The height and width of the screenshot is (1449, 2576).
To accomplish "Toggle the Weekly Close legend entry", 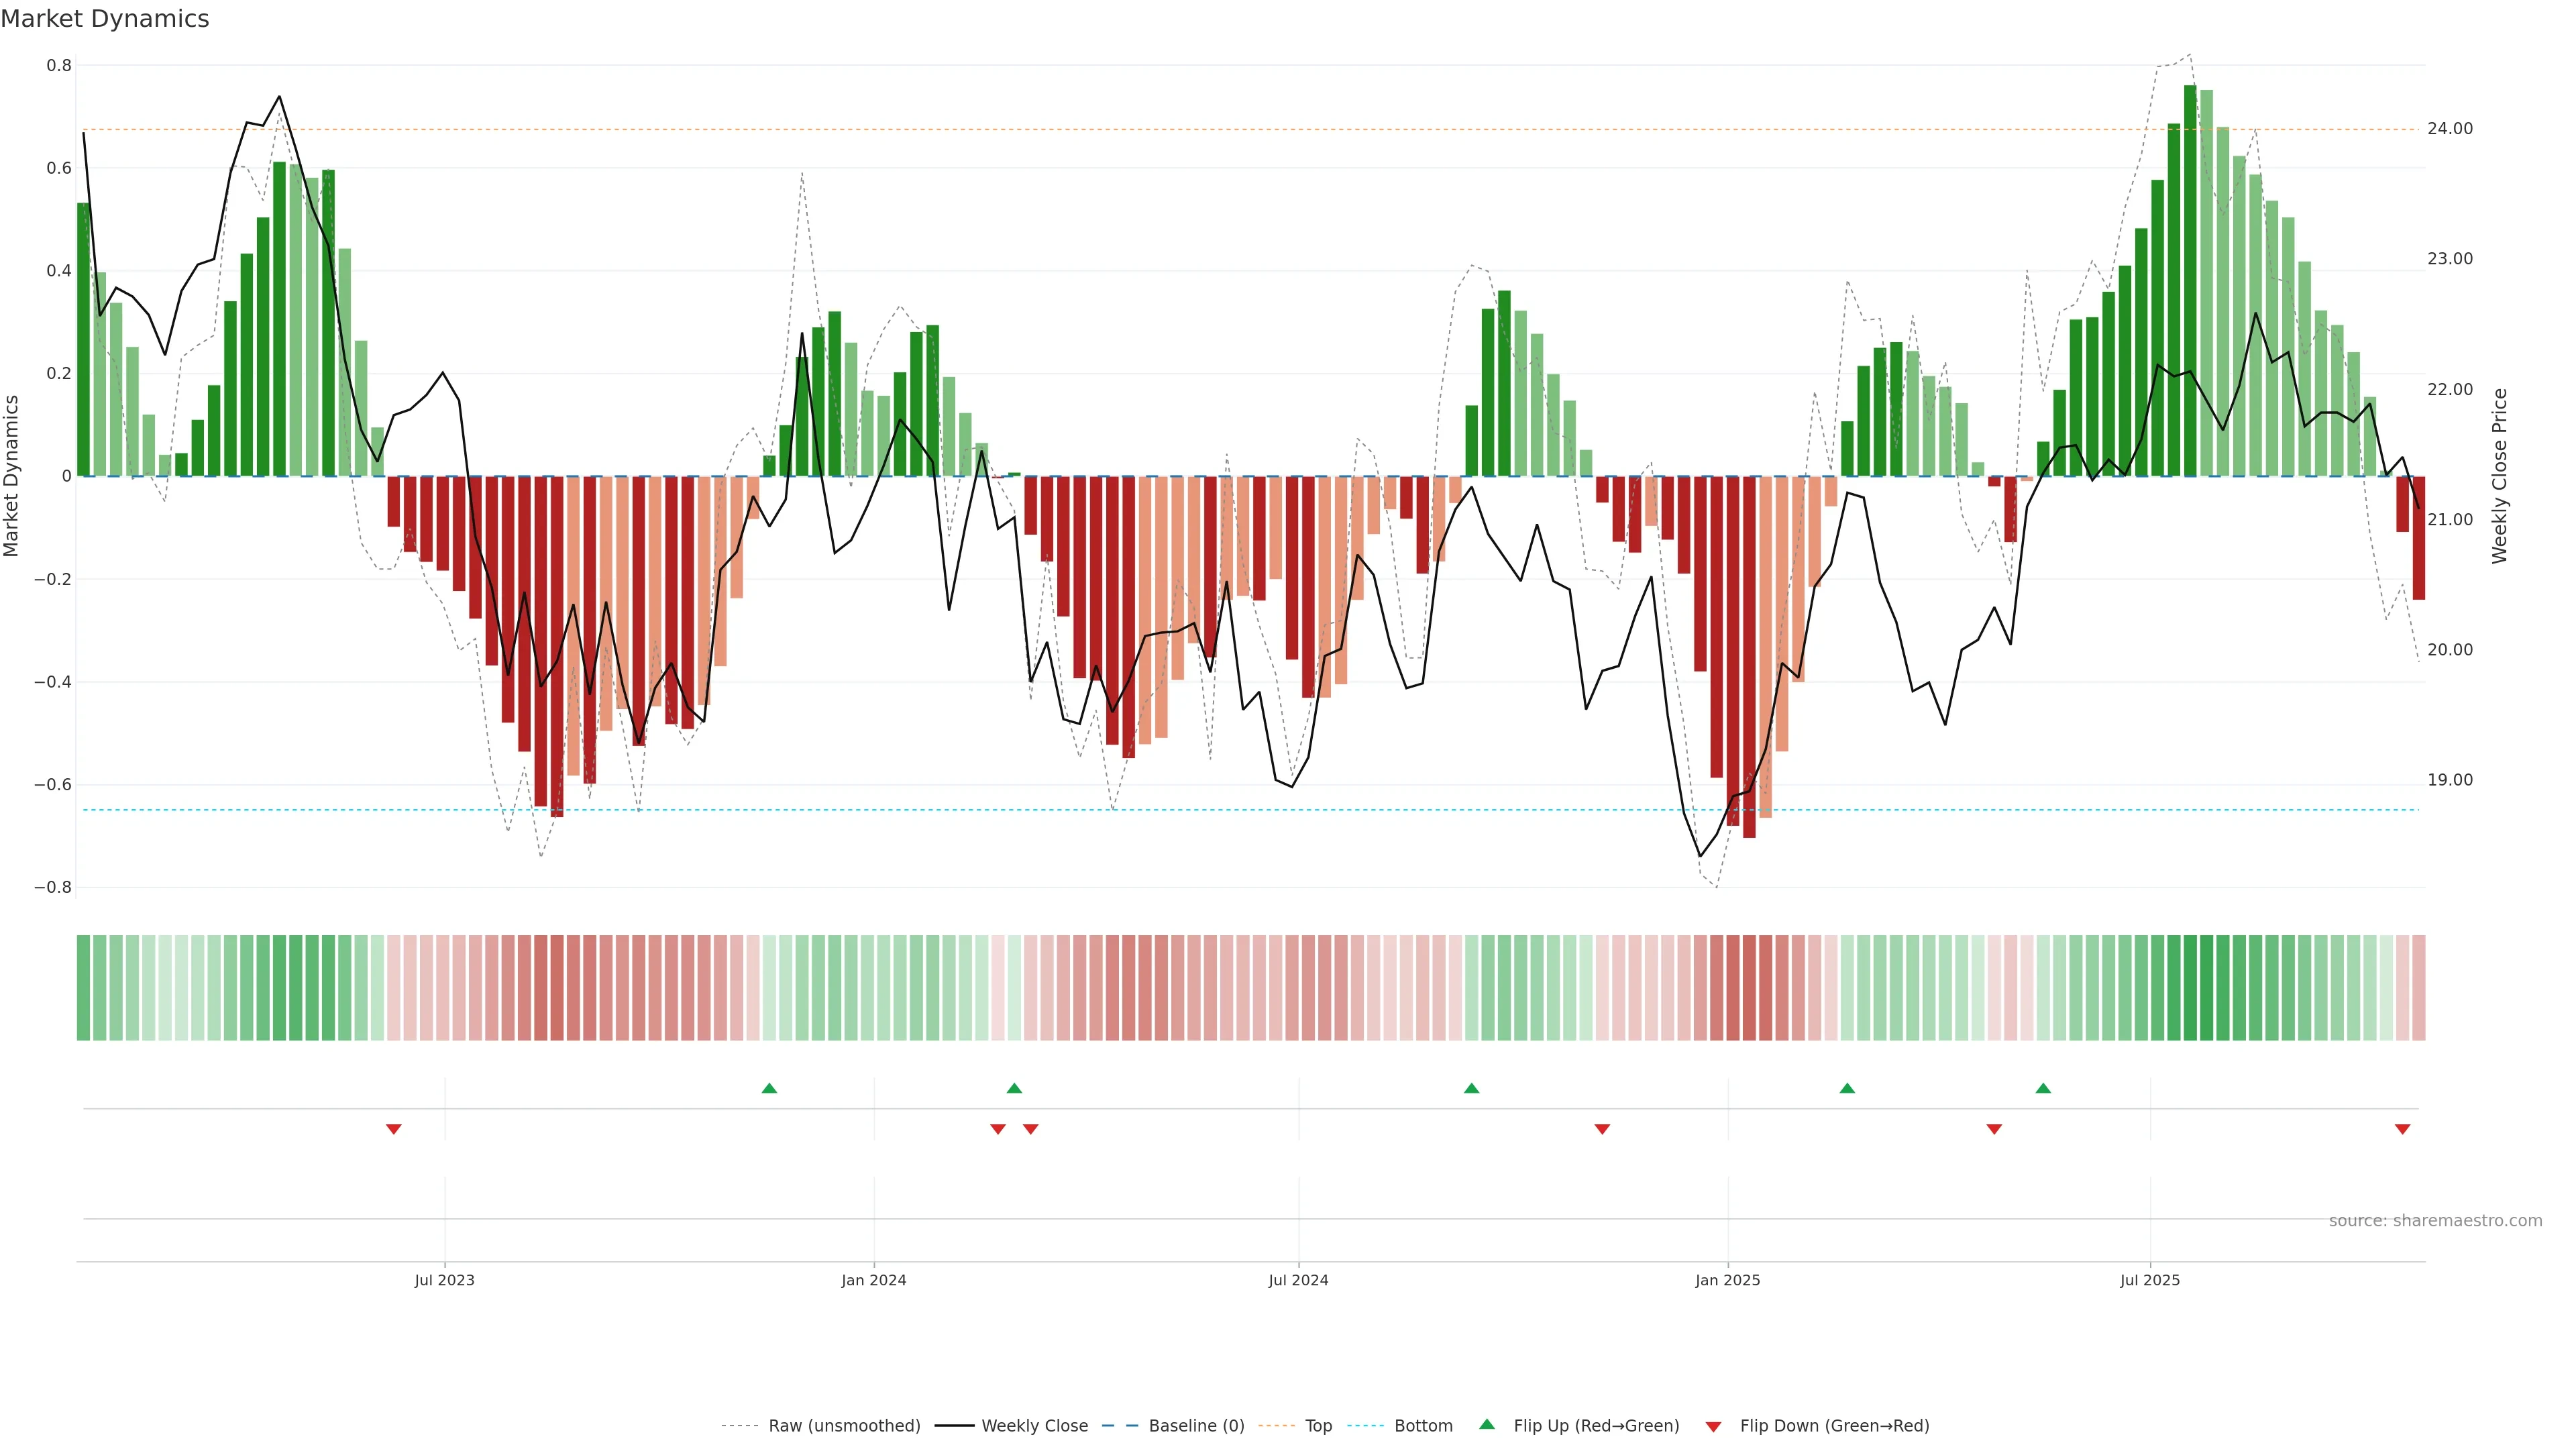I will 1034,1425.
